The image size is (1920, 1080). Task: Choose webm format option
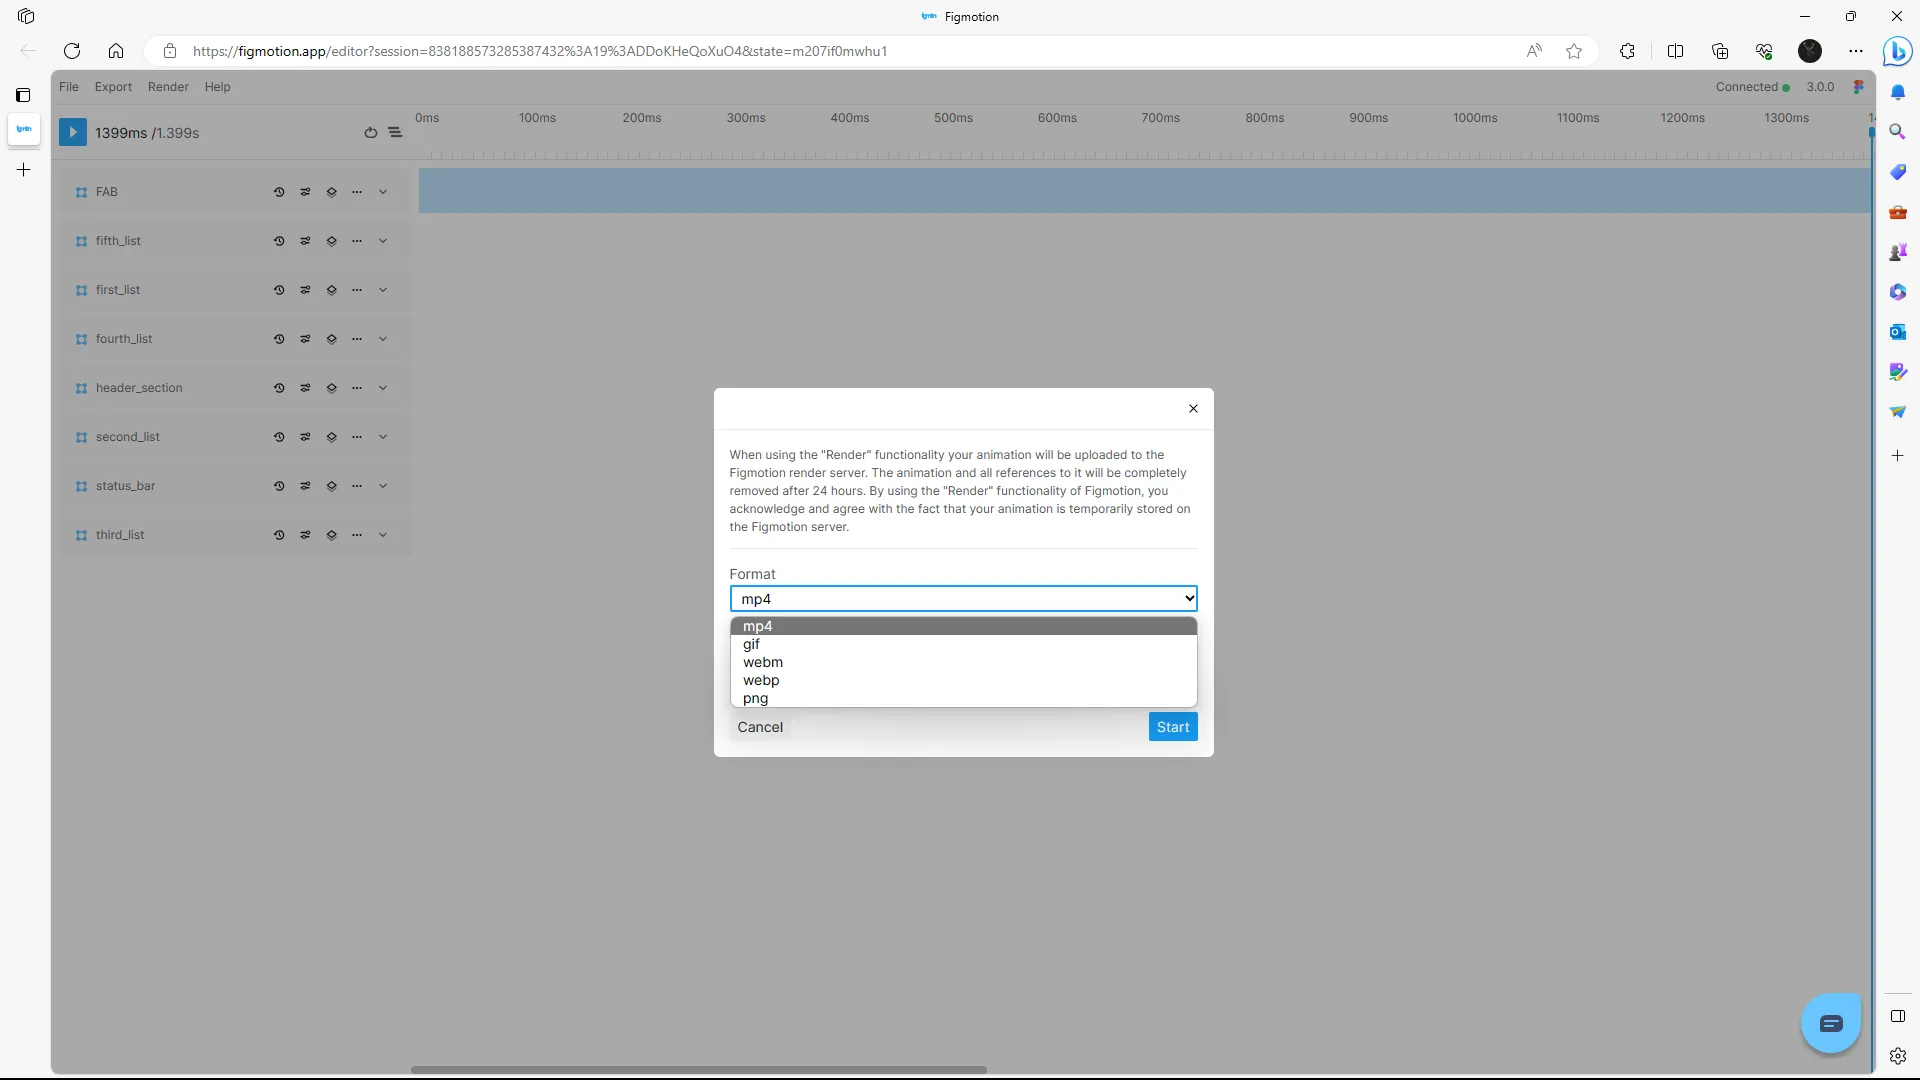(763, 663)
